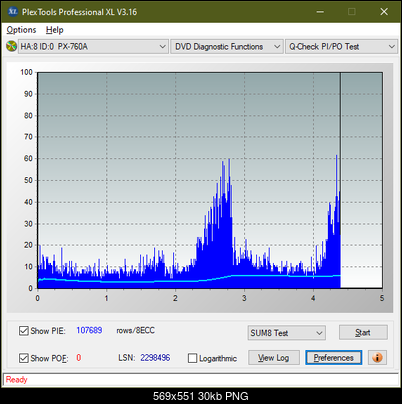Open the Help menu
The width and height of the screenshot is (402, 404).
pos(55,30)
